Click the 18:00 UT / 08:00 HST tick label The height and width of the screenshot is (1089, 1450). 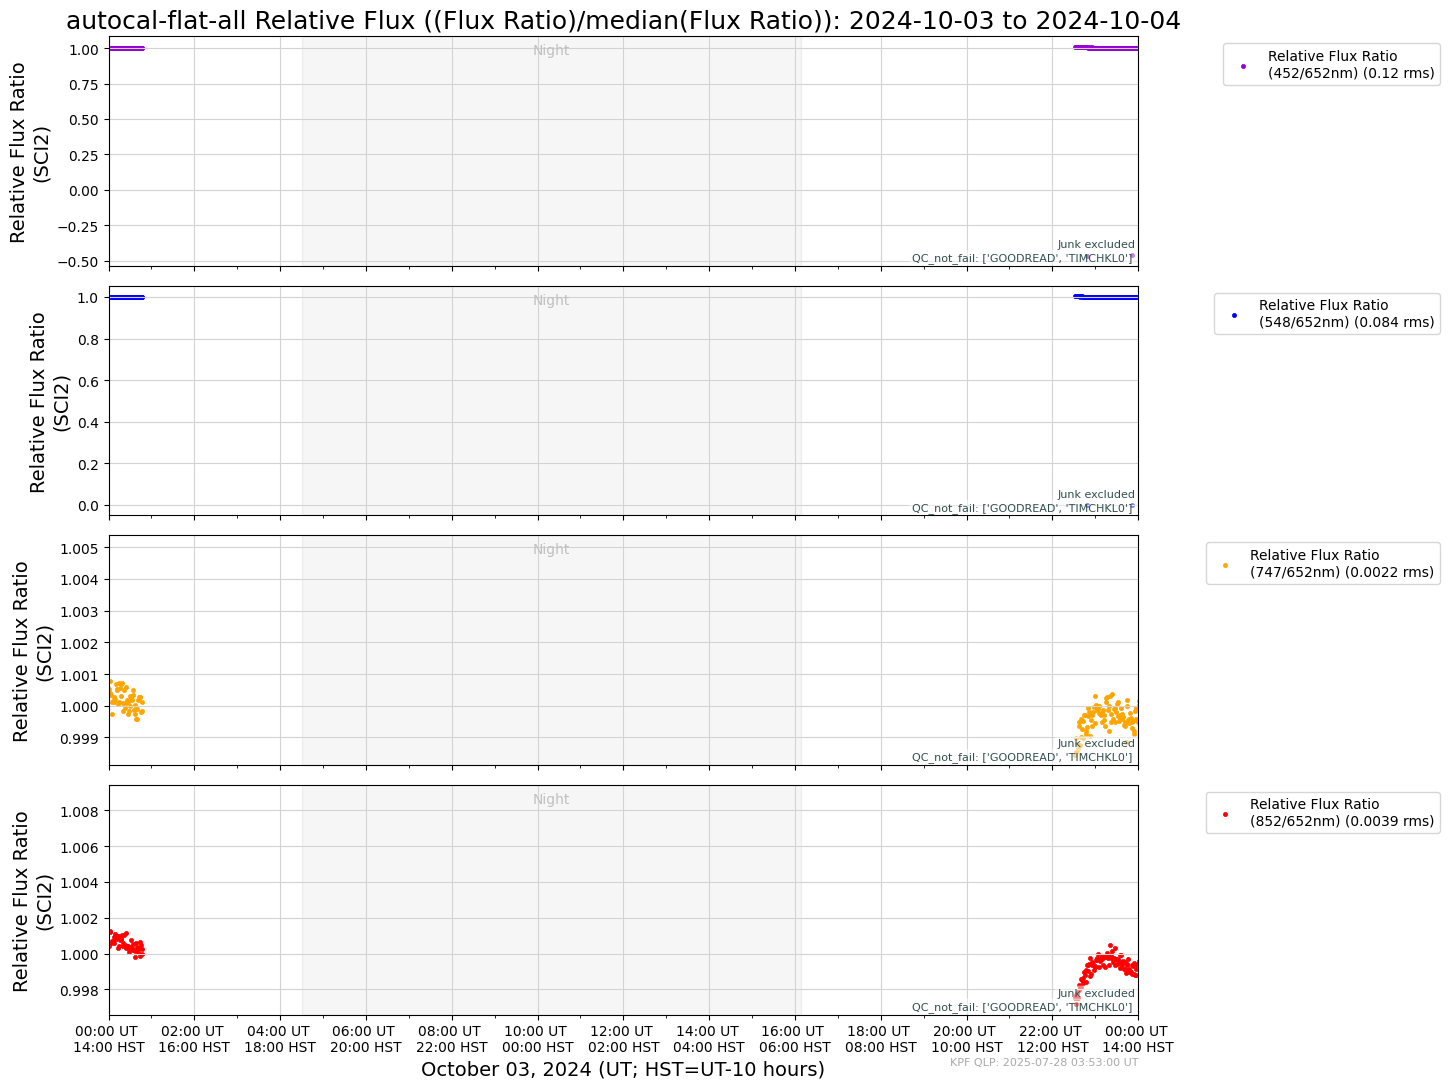[880, 1039]
